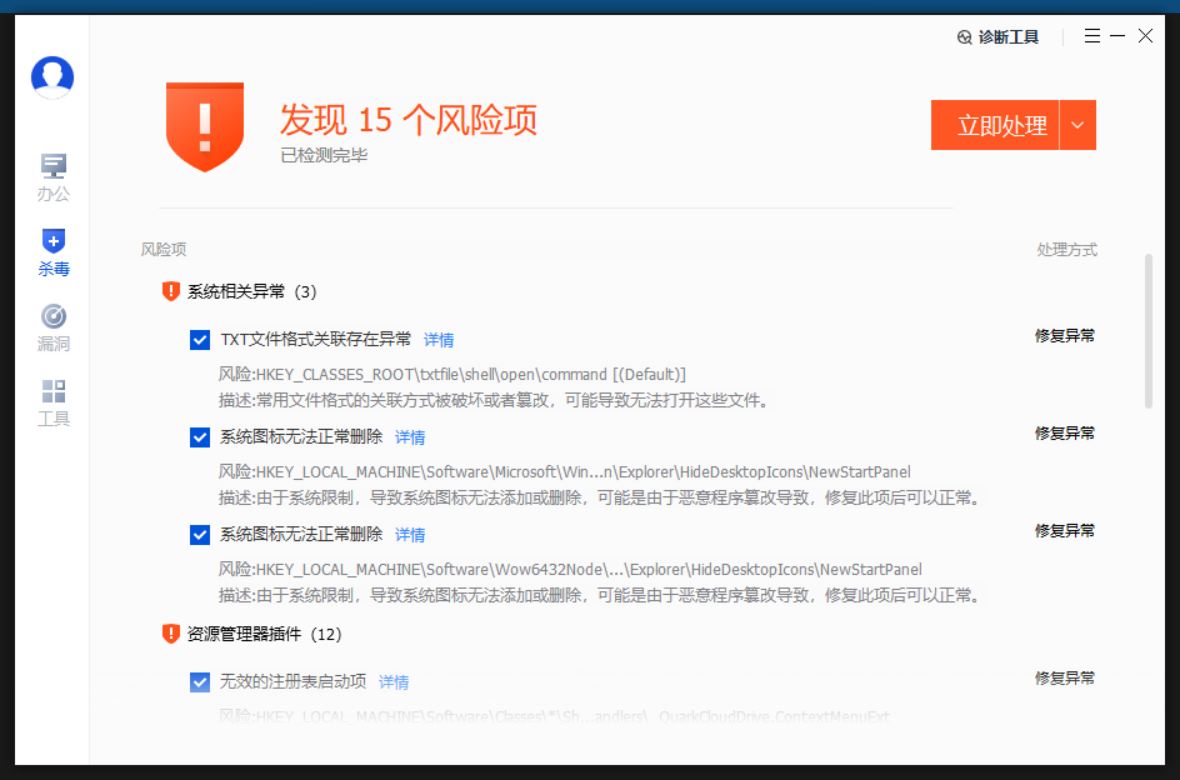
Task: Click the vertical scrollbar thumb
Action: coord(1148,331)
